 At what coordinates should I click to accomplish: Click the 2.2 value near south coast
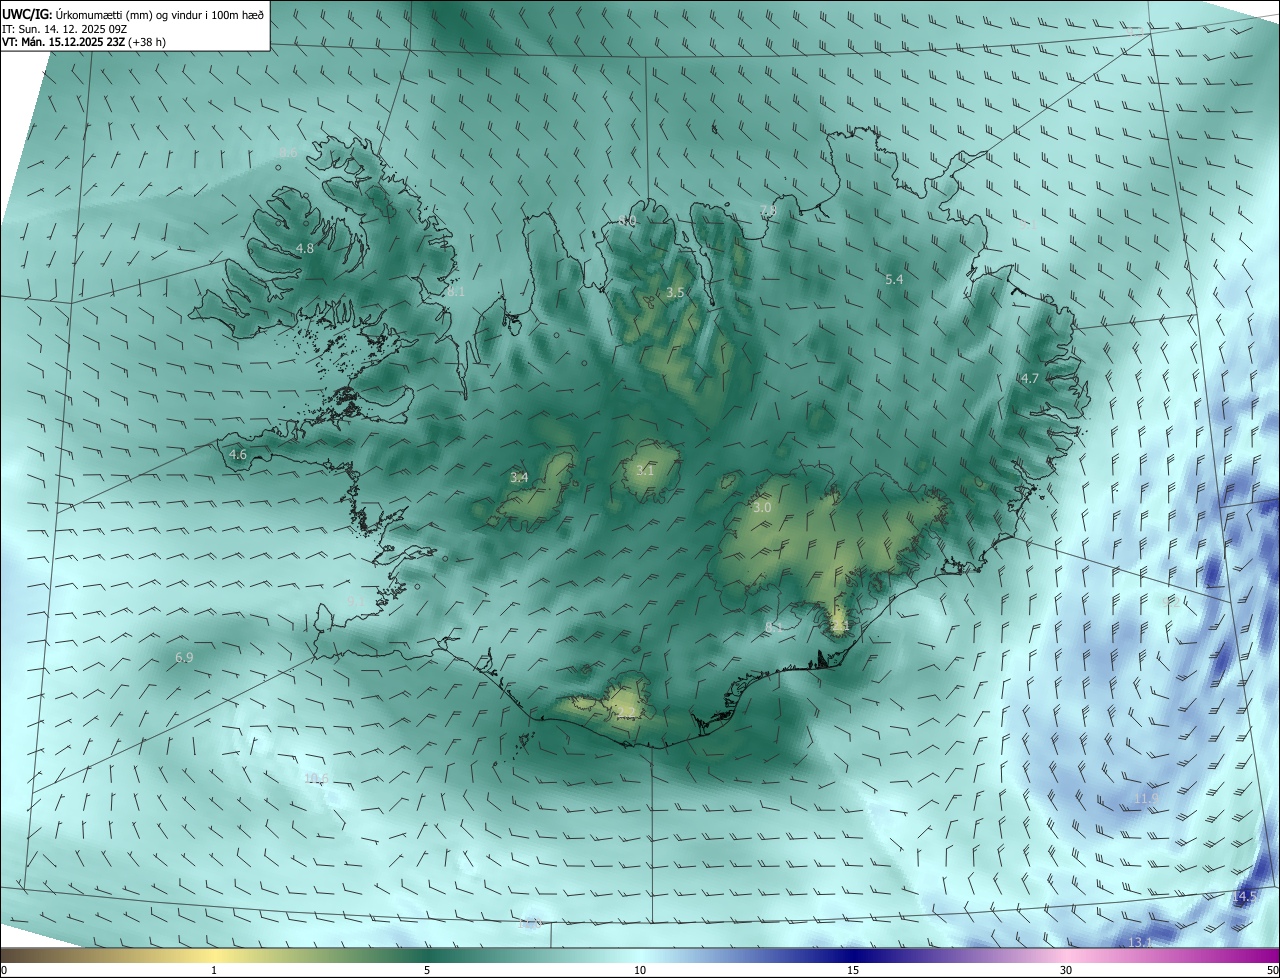(x=624, y=712)
